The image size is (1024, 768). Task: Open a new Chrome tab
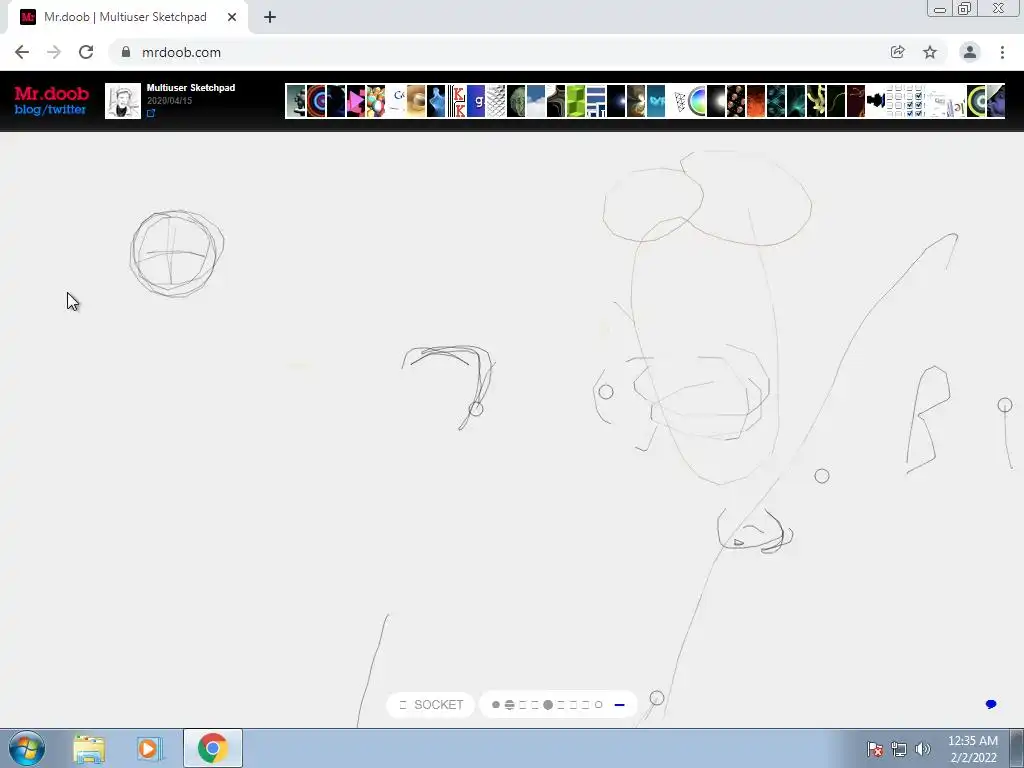coord(270,17)
